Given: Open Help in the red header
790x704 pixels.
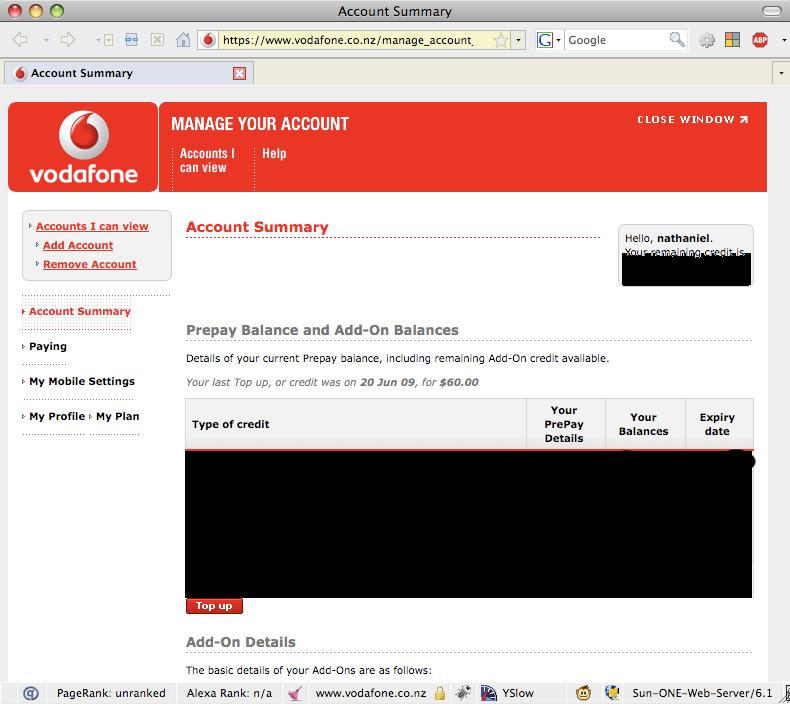Looking at the screenshot, I should (274, 153).
